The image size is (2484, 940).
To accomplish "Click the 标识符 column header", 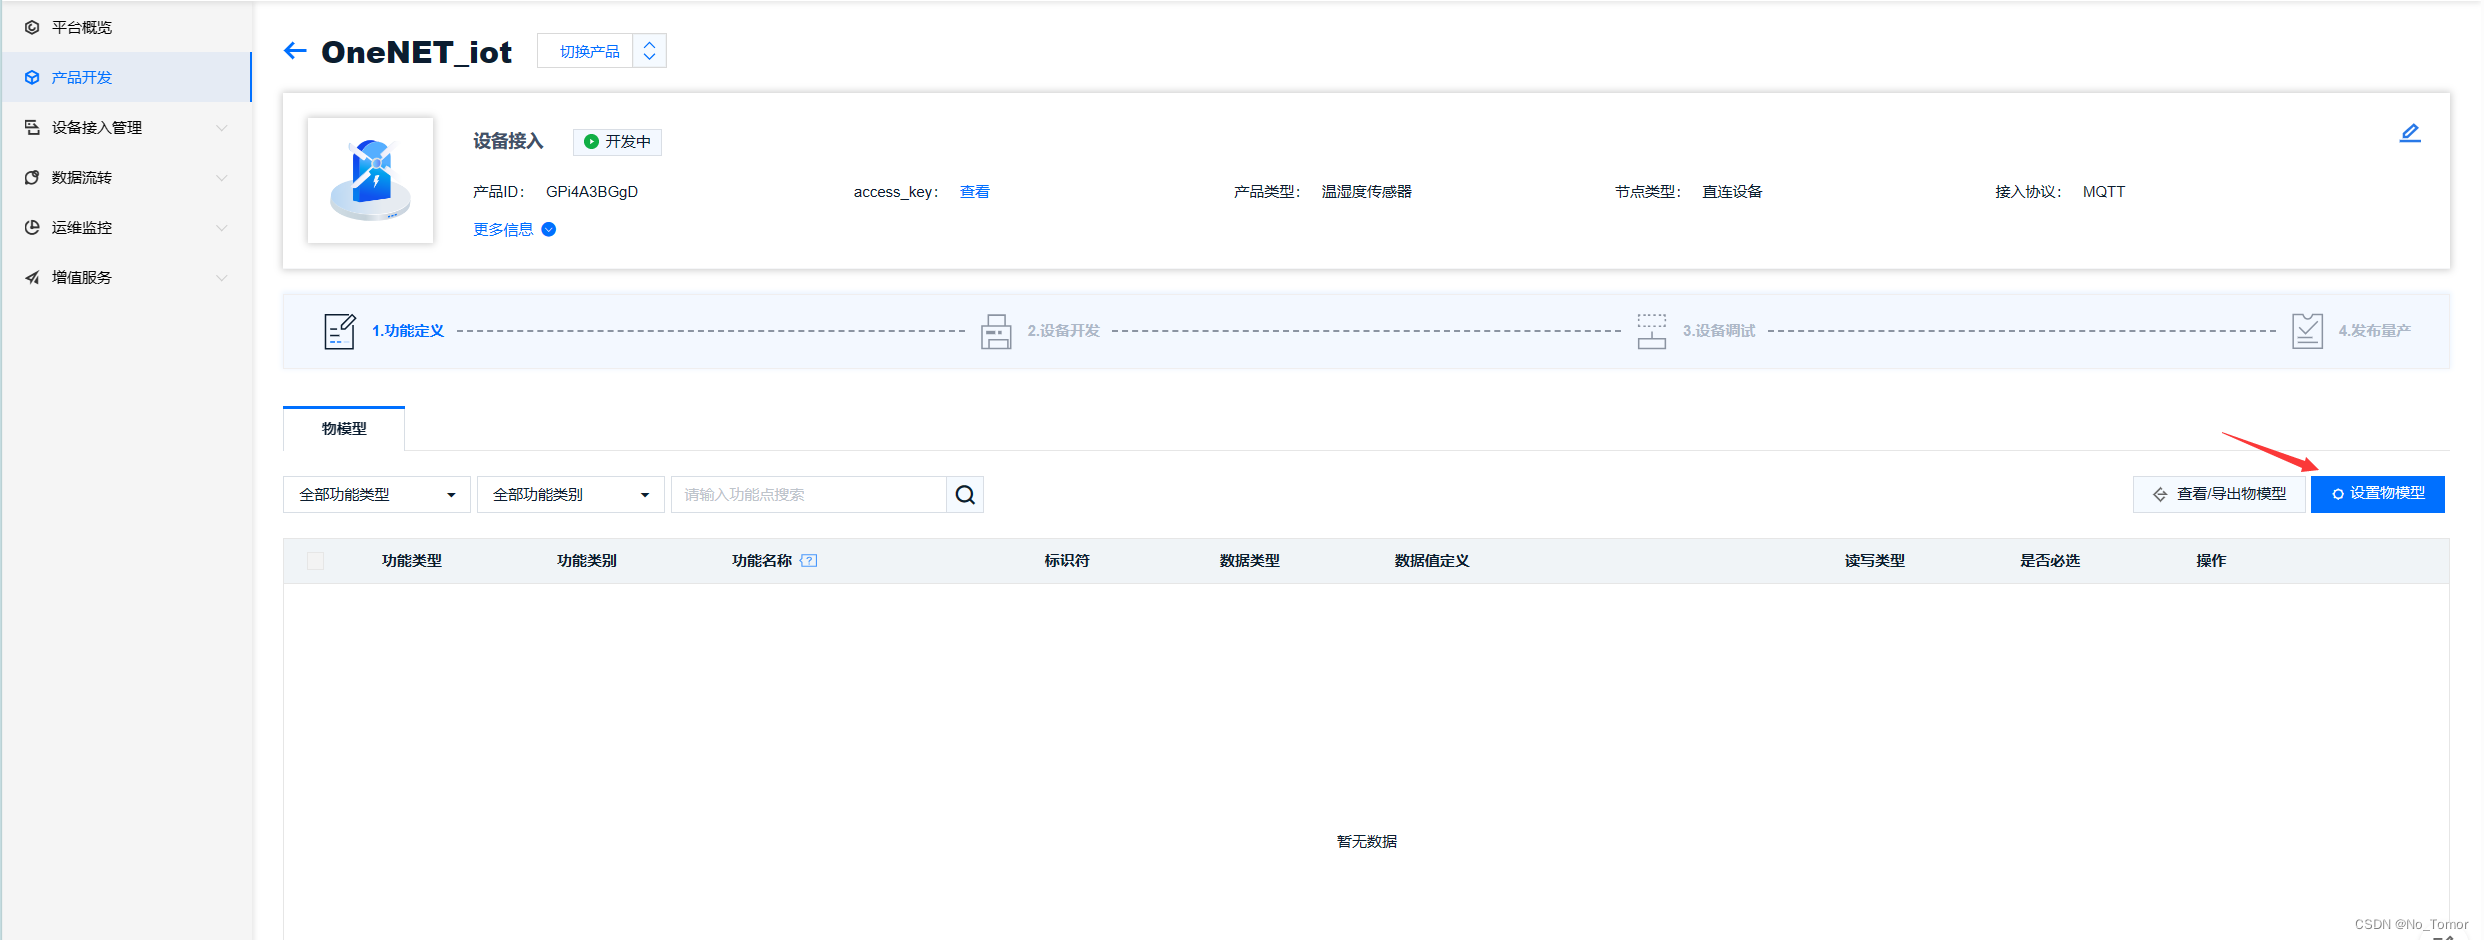I will click(x=1067, y=561).
